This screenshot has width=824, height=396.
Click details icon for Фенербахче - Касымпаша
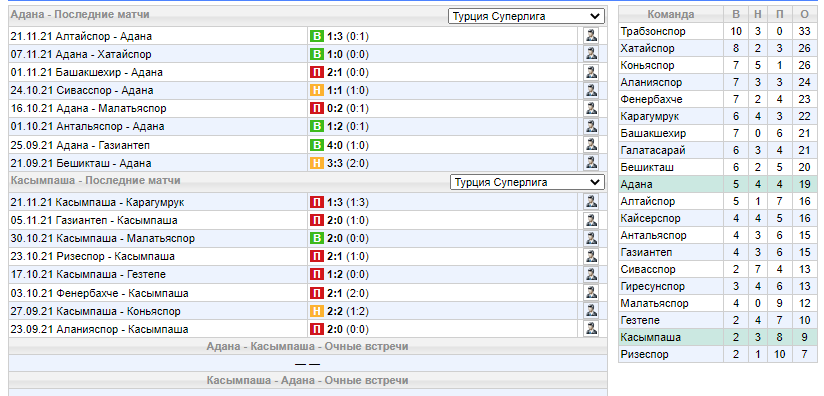point(591,293)
